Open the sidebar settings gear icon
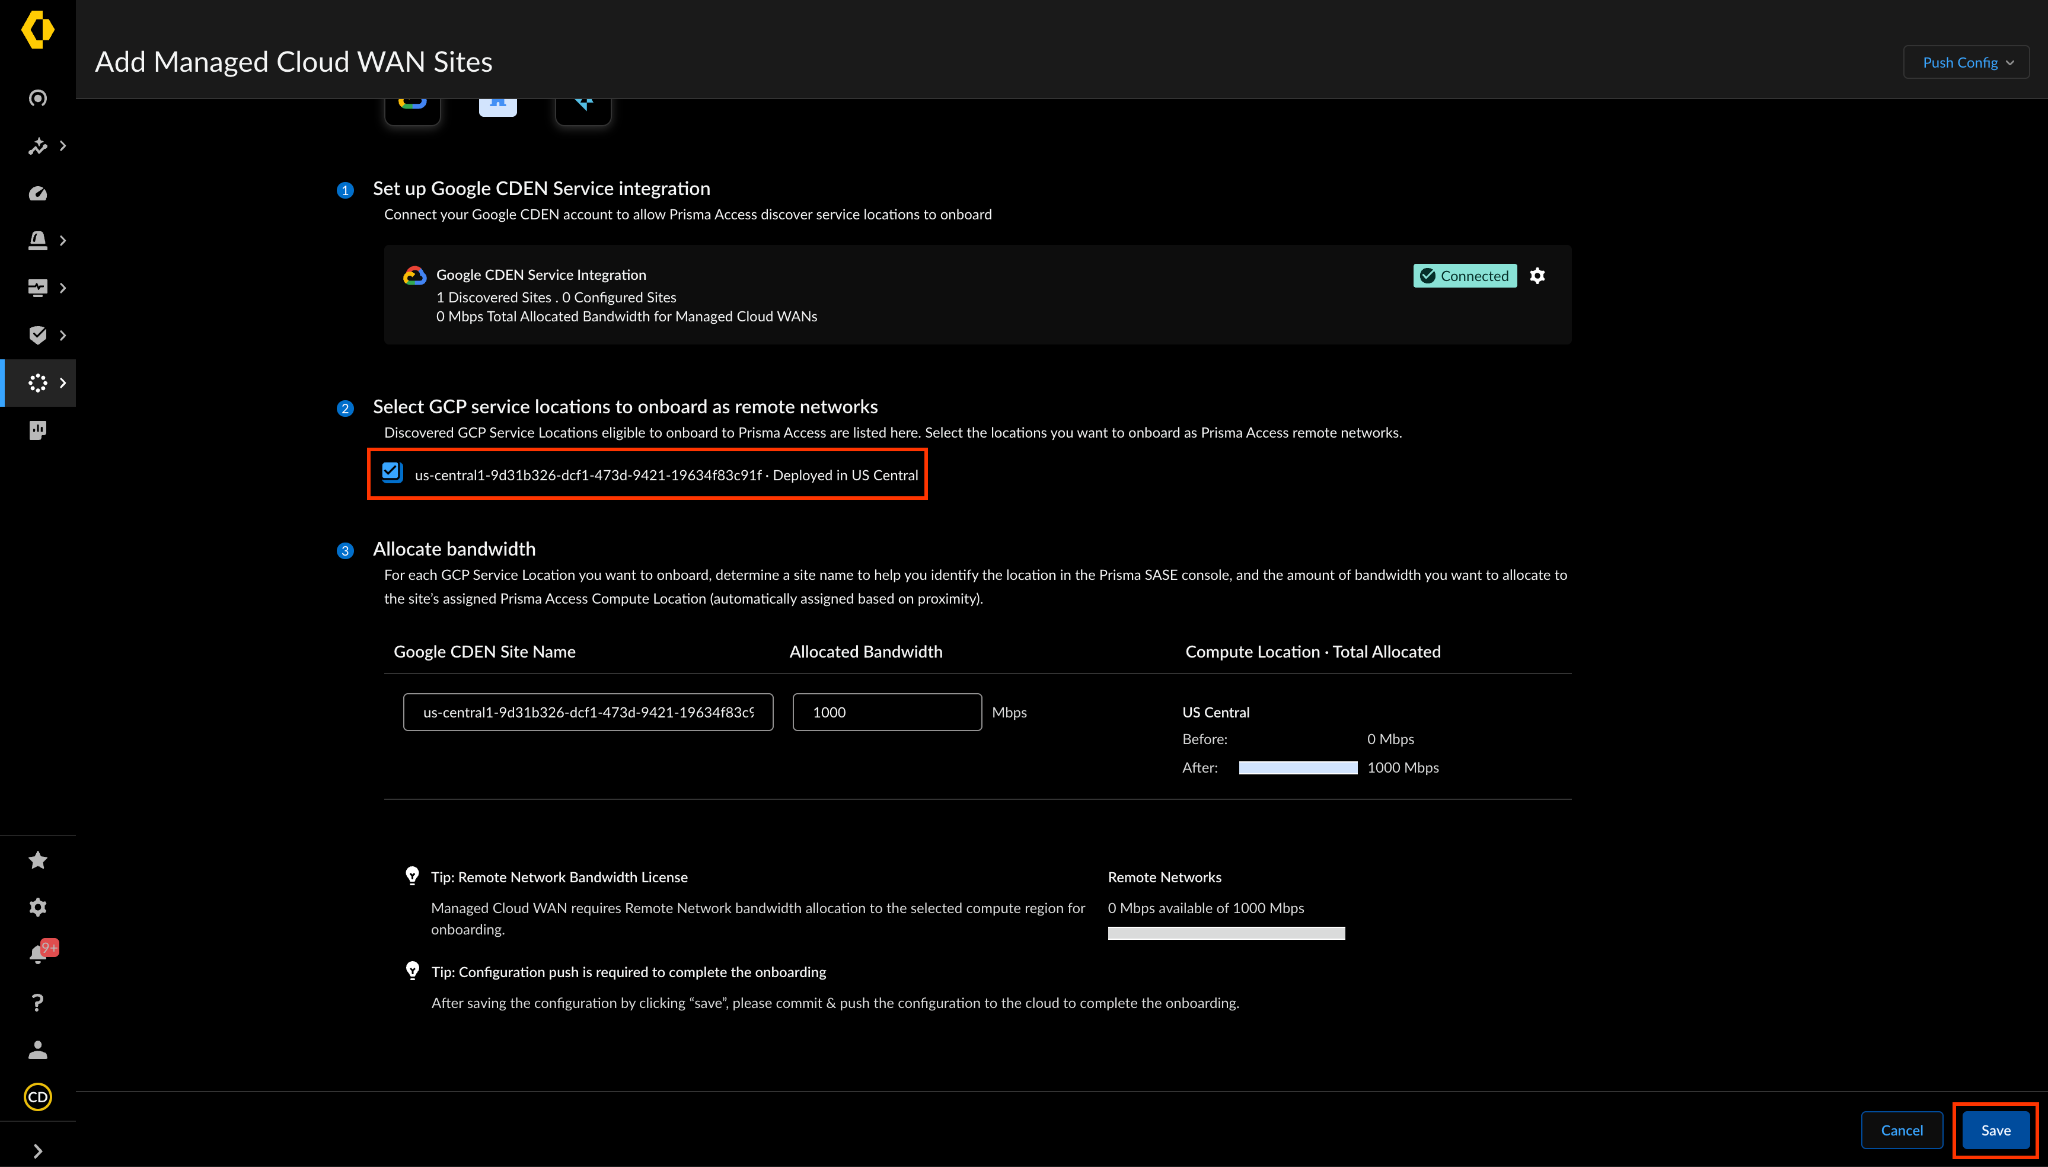This screenshot has height=1167, width=2048. [38, 907]
